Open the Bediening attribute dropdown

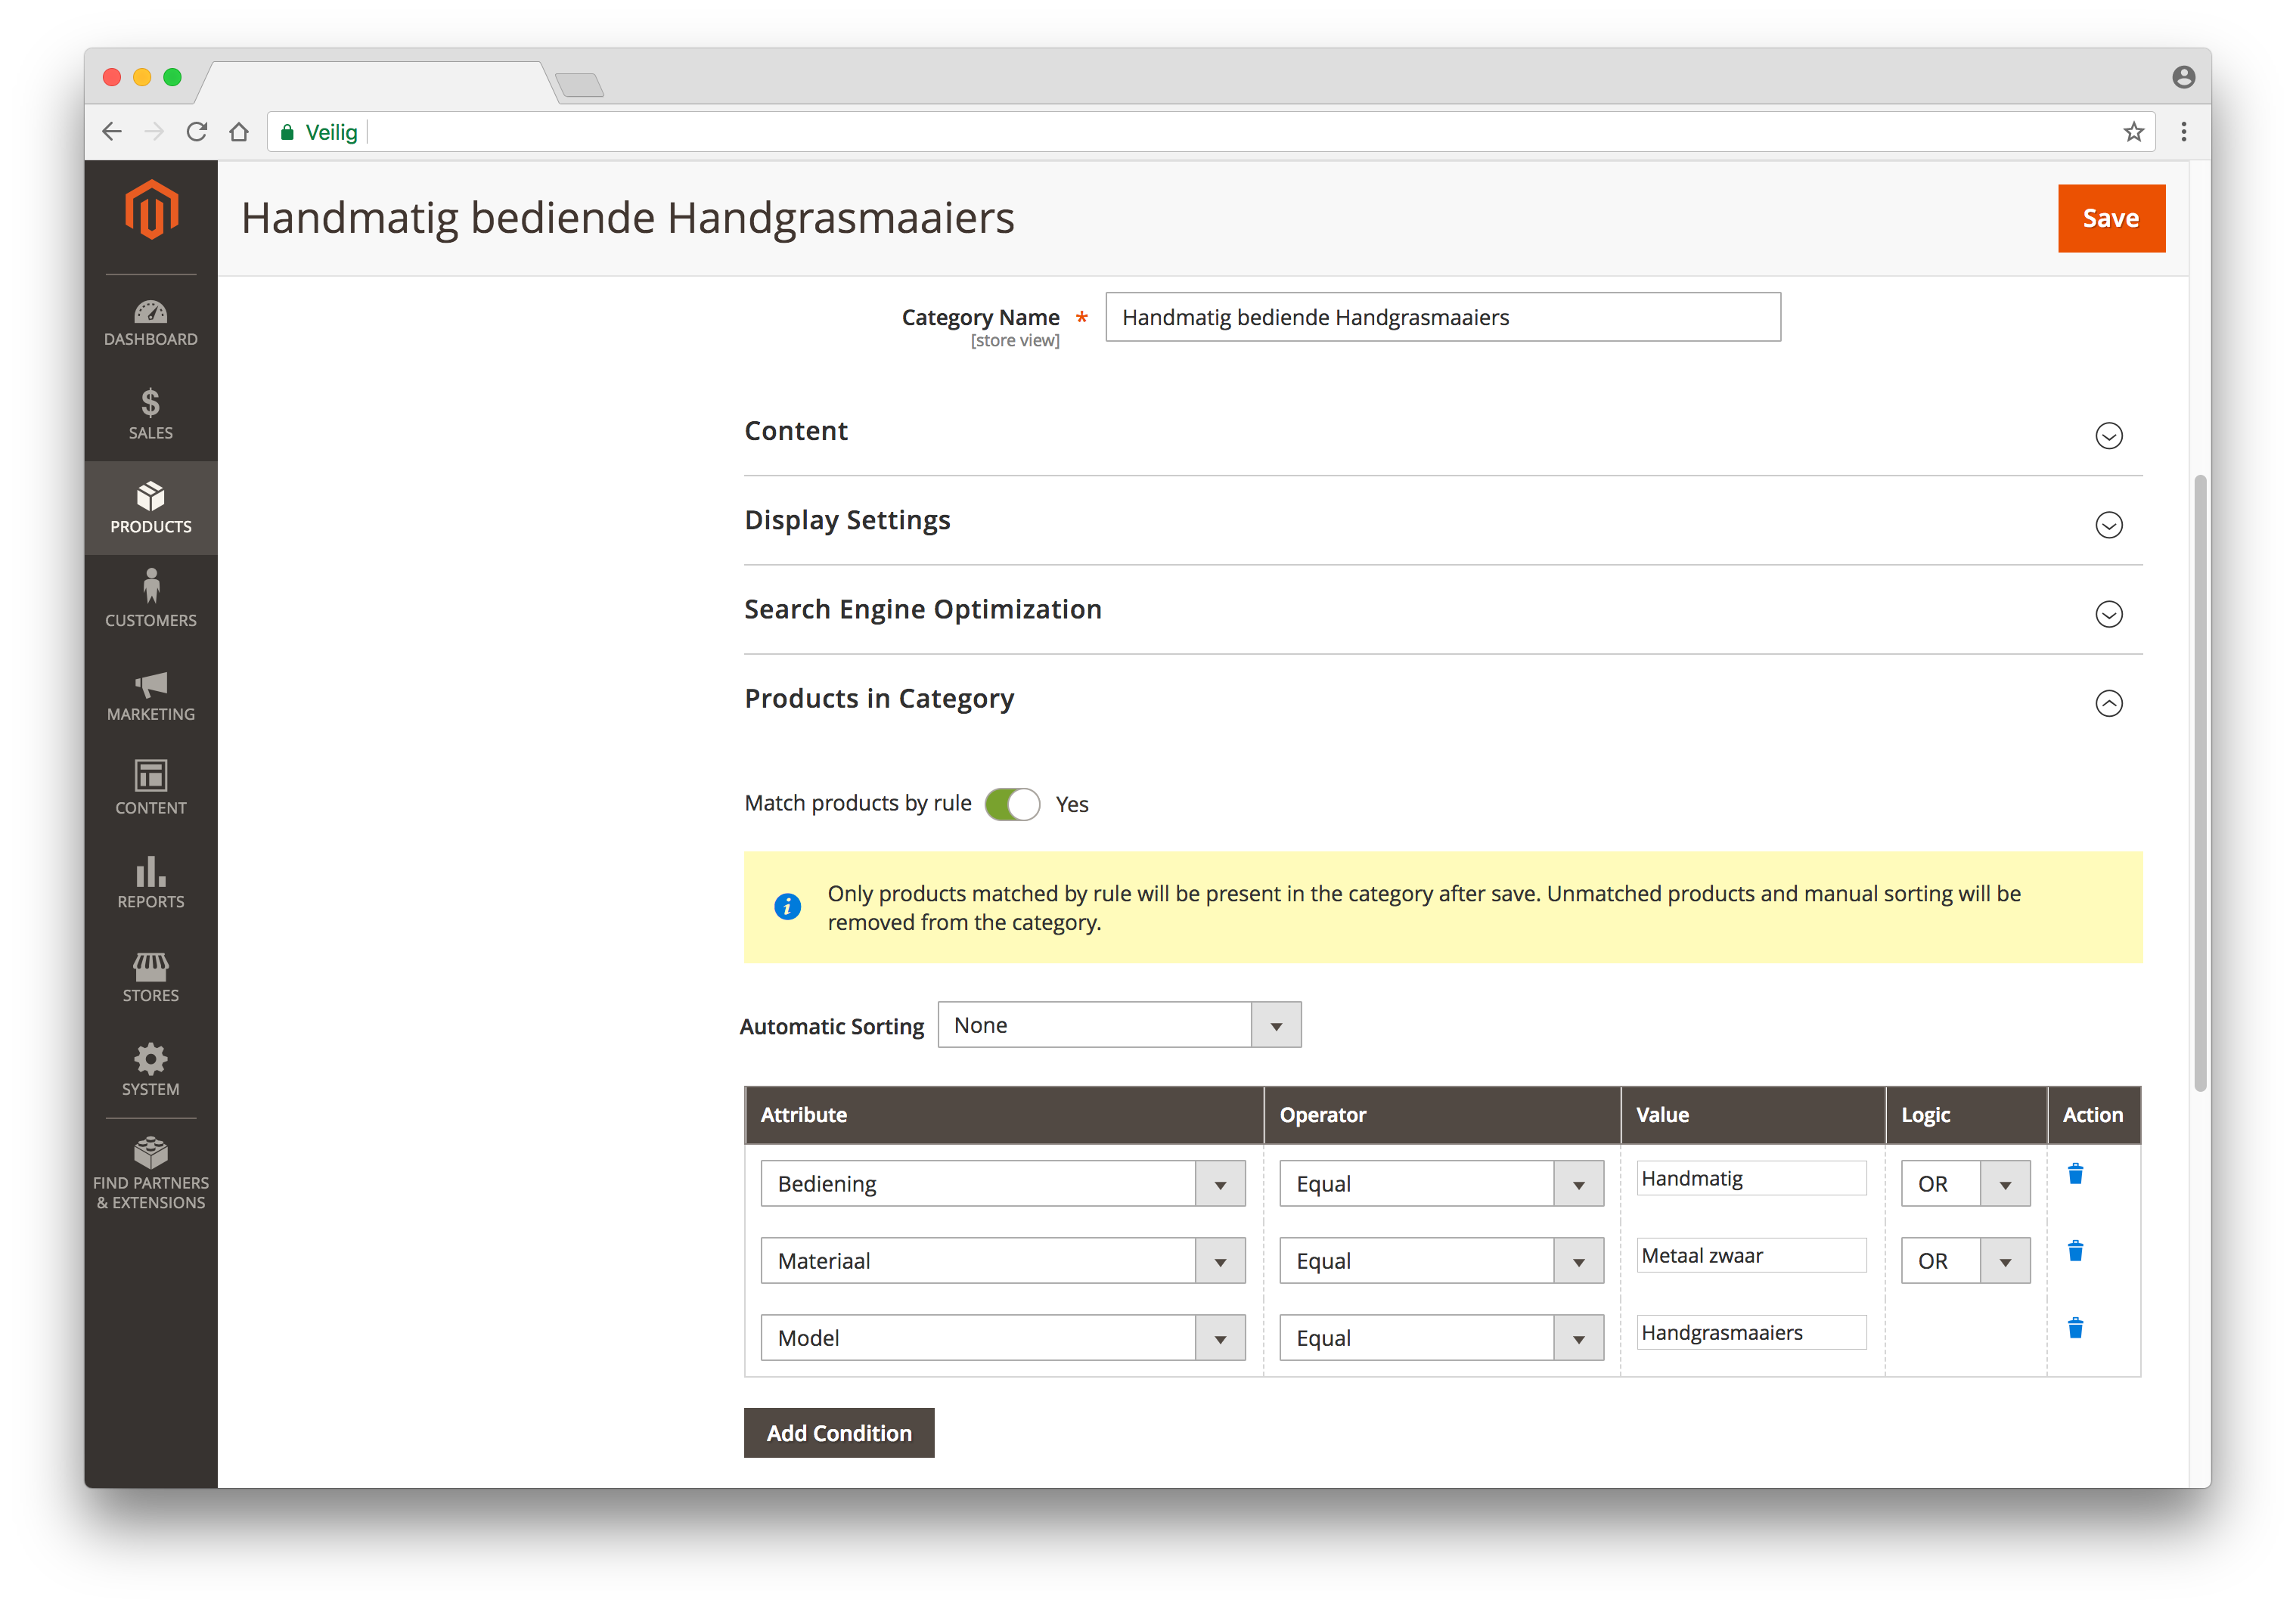pyautogui.click(x=1002, y=1184)
